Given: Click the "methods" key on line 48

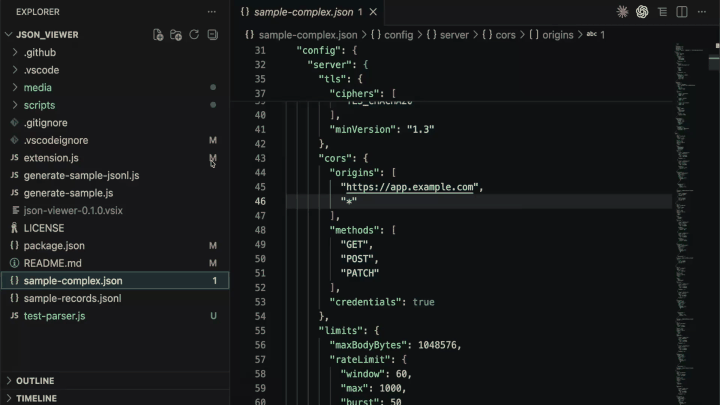Looking at the screenshot, I should [354, 231].
